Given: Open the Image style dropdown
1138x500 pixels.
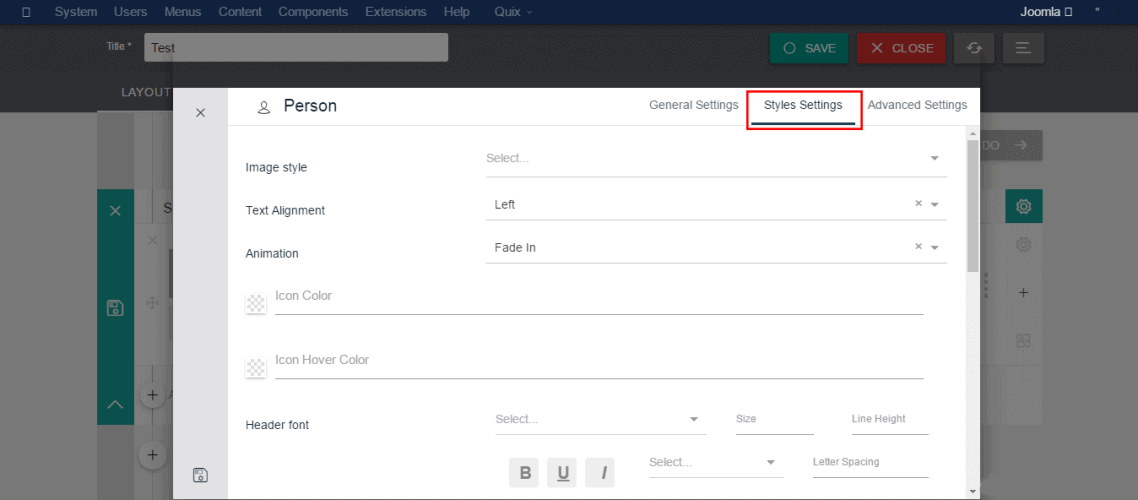Looking at the screenshot, I should point(715,158).
